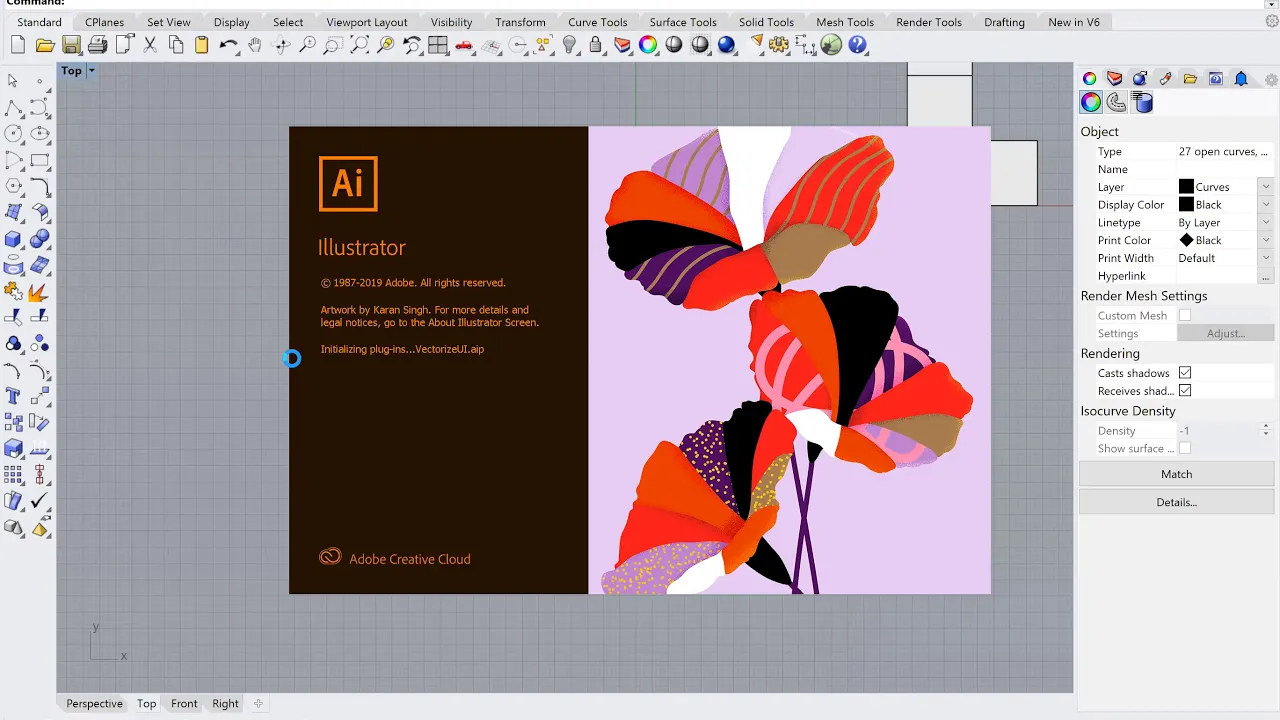This screenshot has height=720, width=1280.
Task: Expand the Print Width dropdown
Action: point(1266,258)
